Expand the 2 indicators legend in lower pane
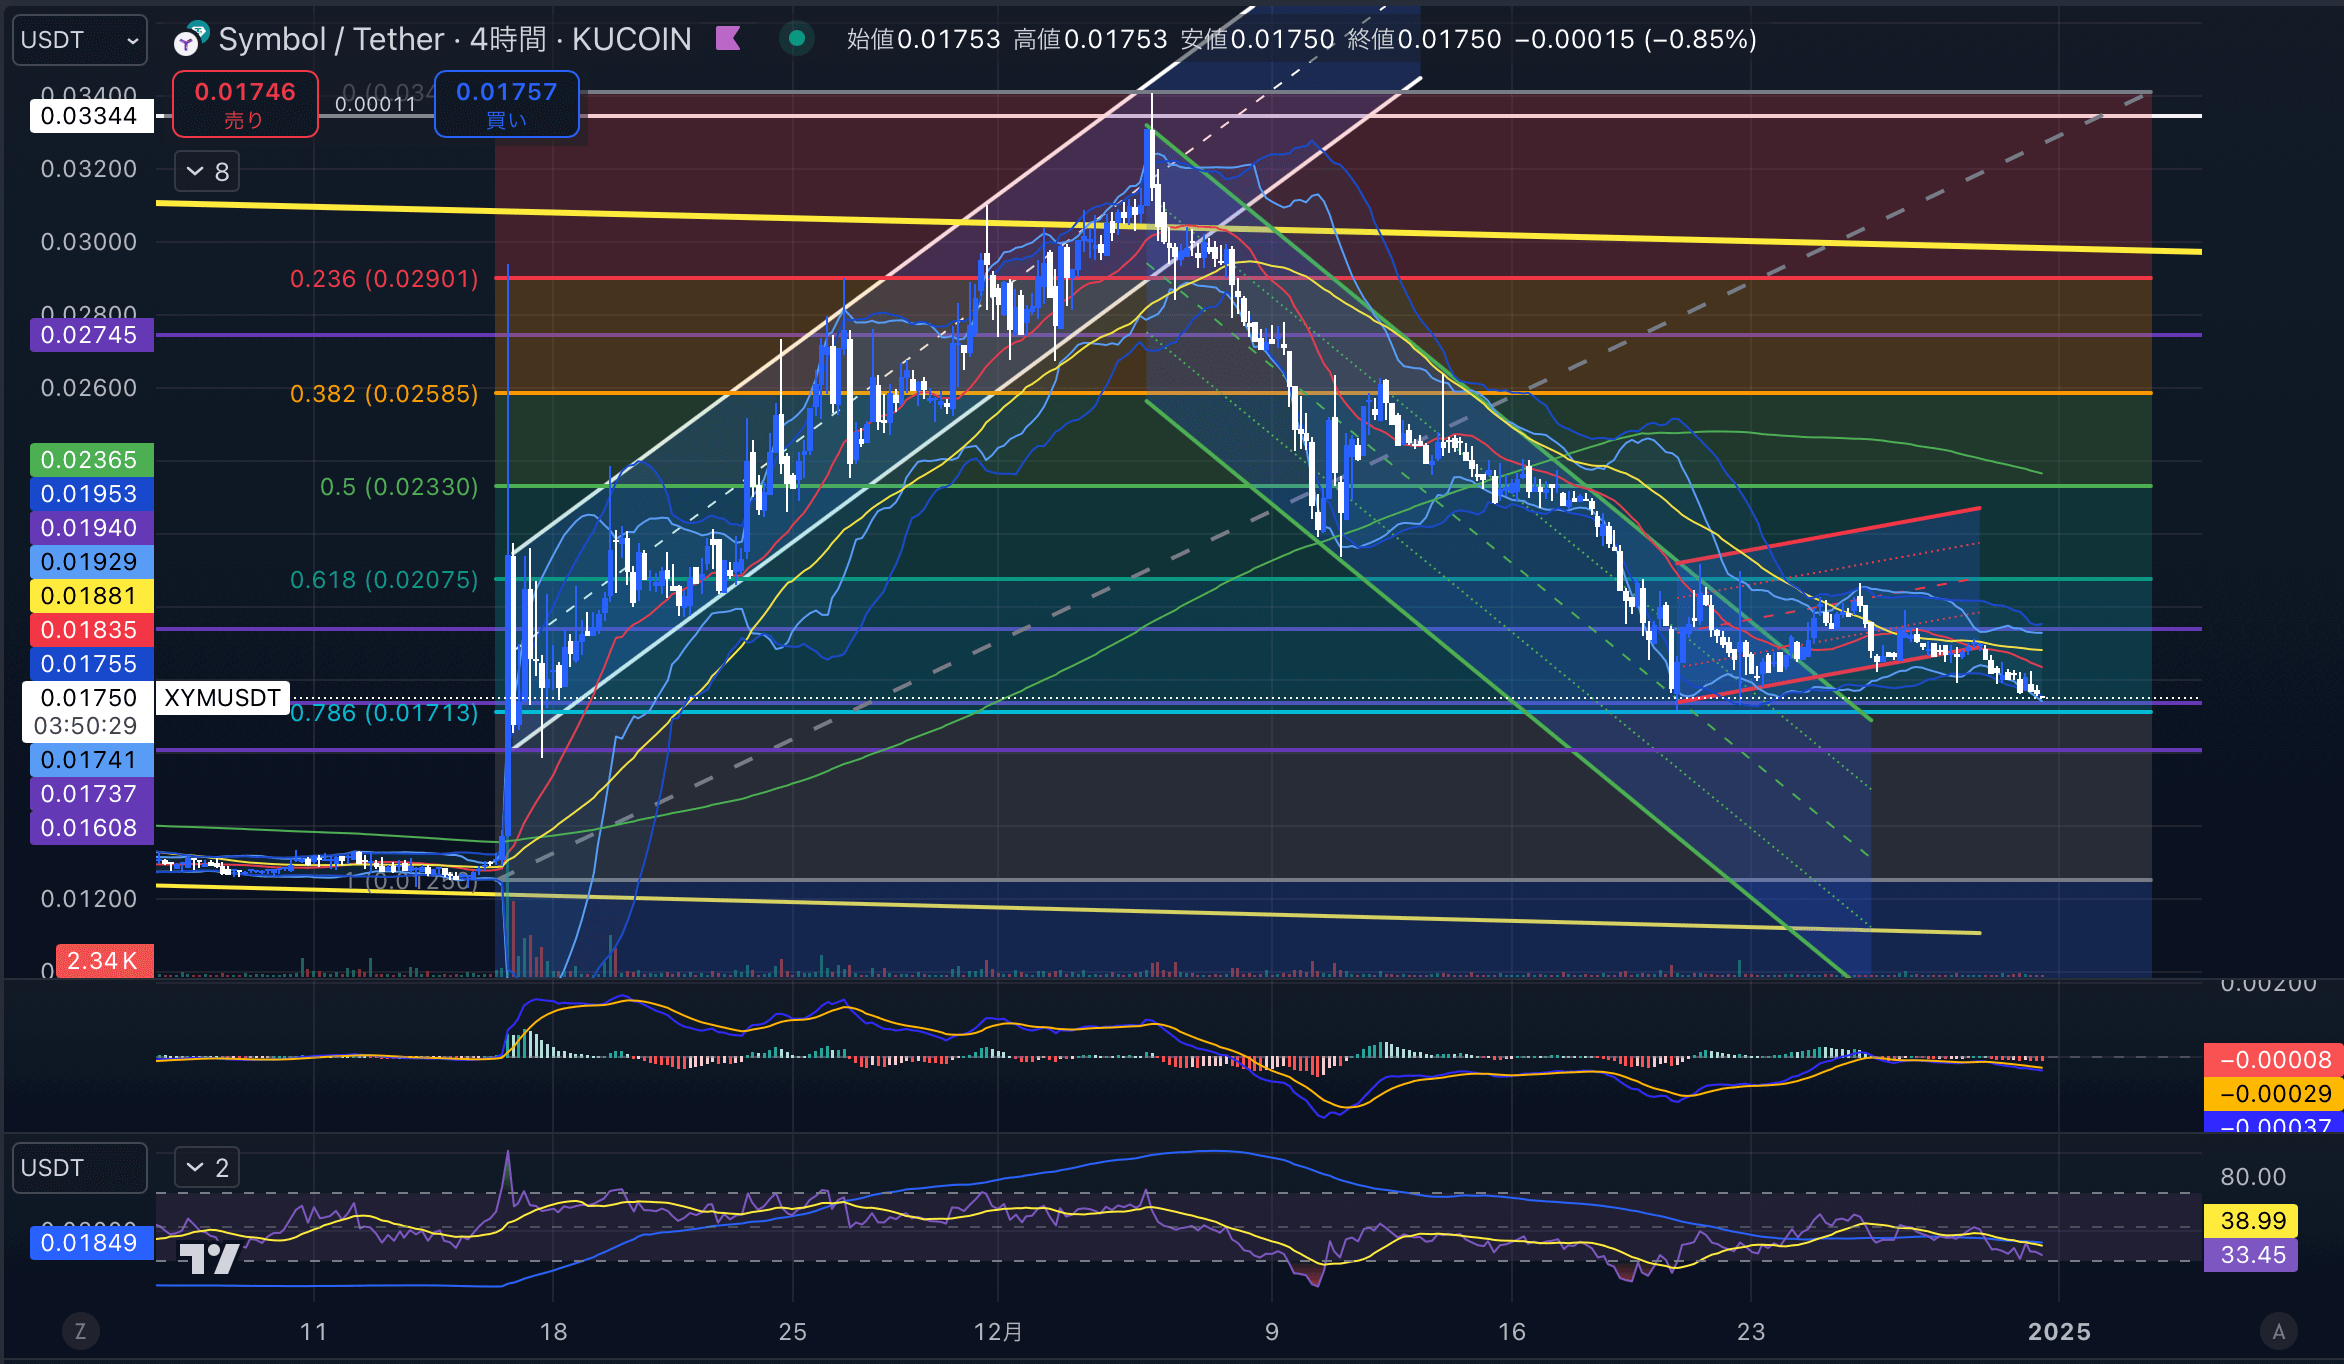The height and width of the screenshot is (1364, 2344). (x=207, y=1167)
